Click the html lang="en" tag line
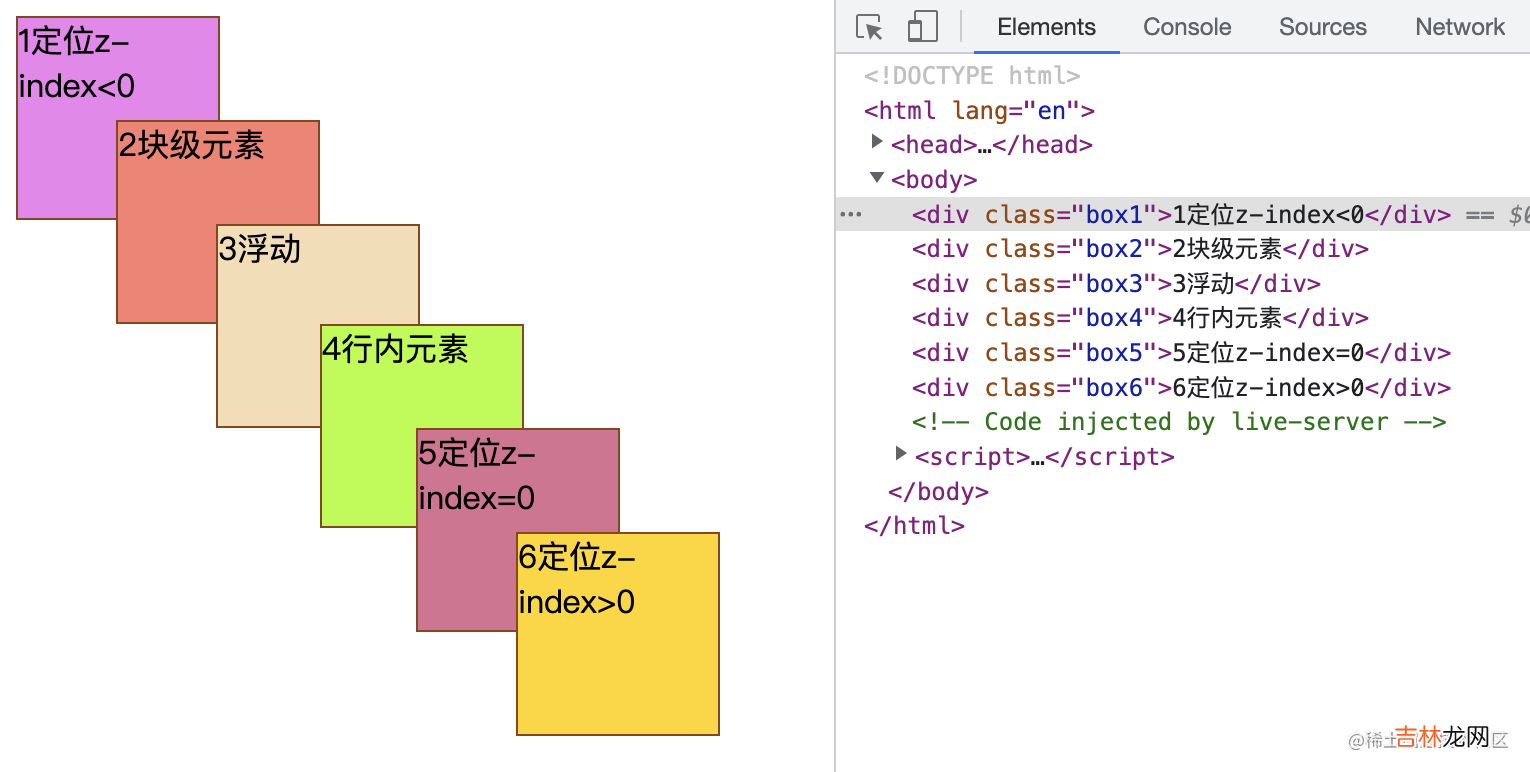The width and height of the screenshot is (1530, 772). pyautogui.click(x=979, y=110)
